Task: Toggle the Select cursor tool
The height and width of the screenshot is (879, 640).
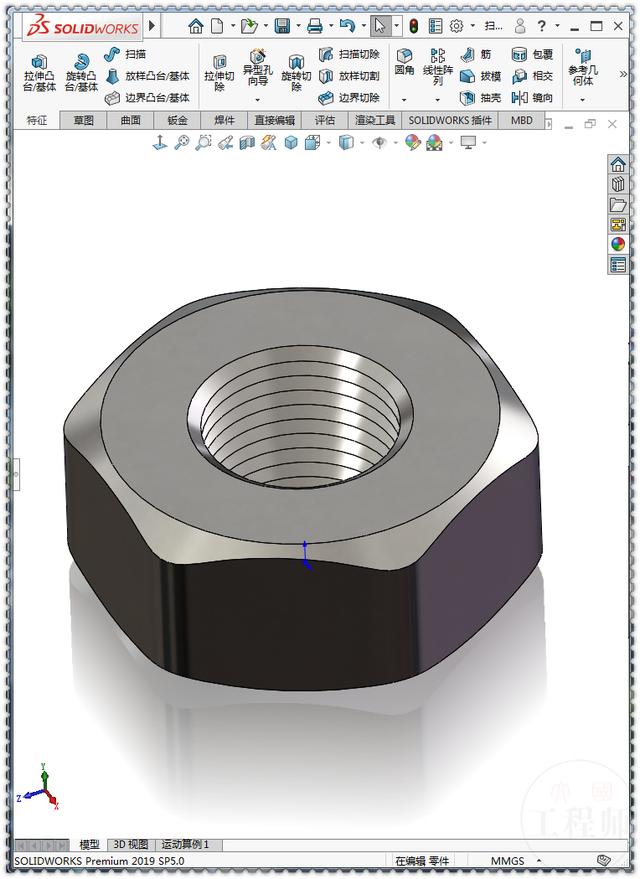Action: tap(381, 26)
